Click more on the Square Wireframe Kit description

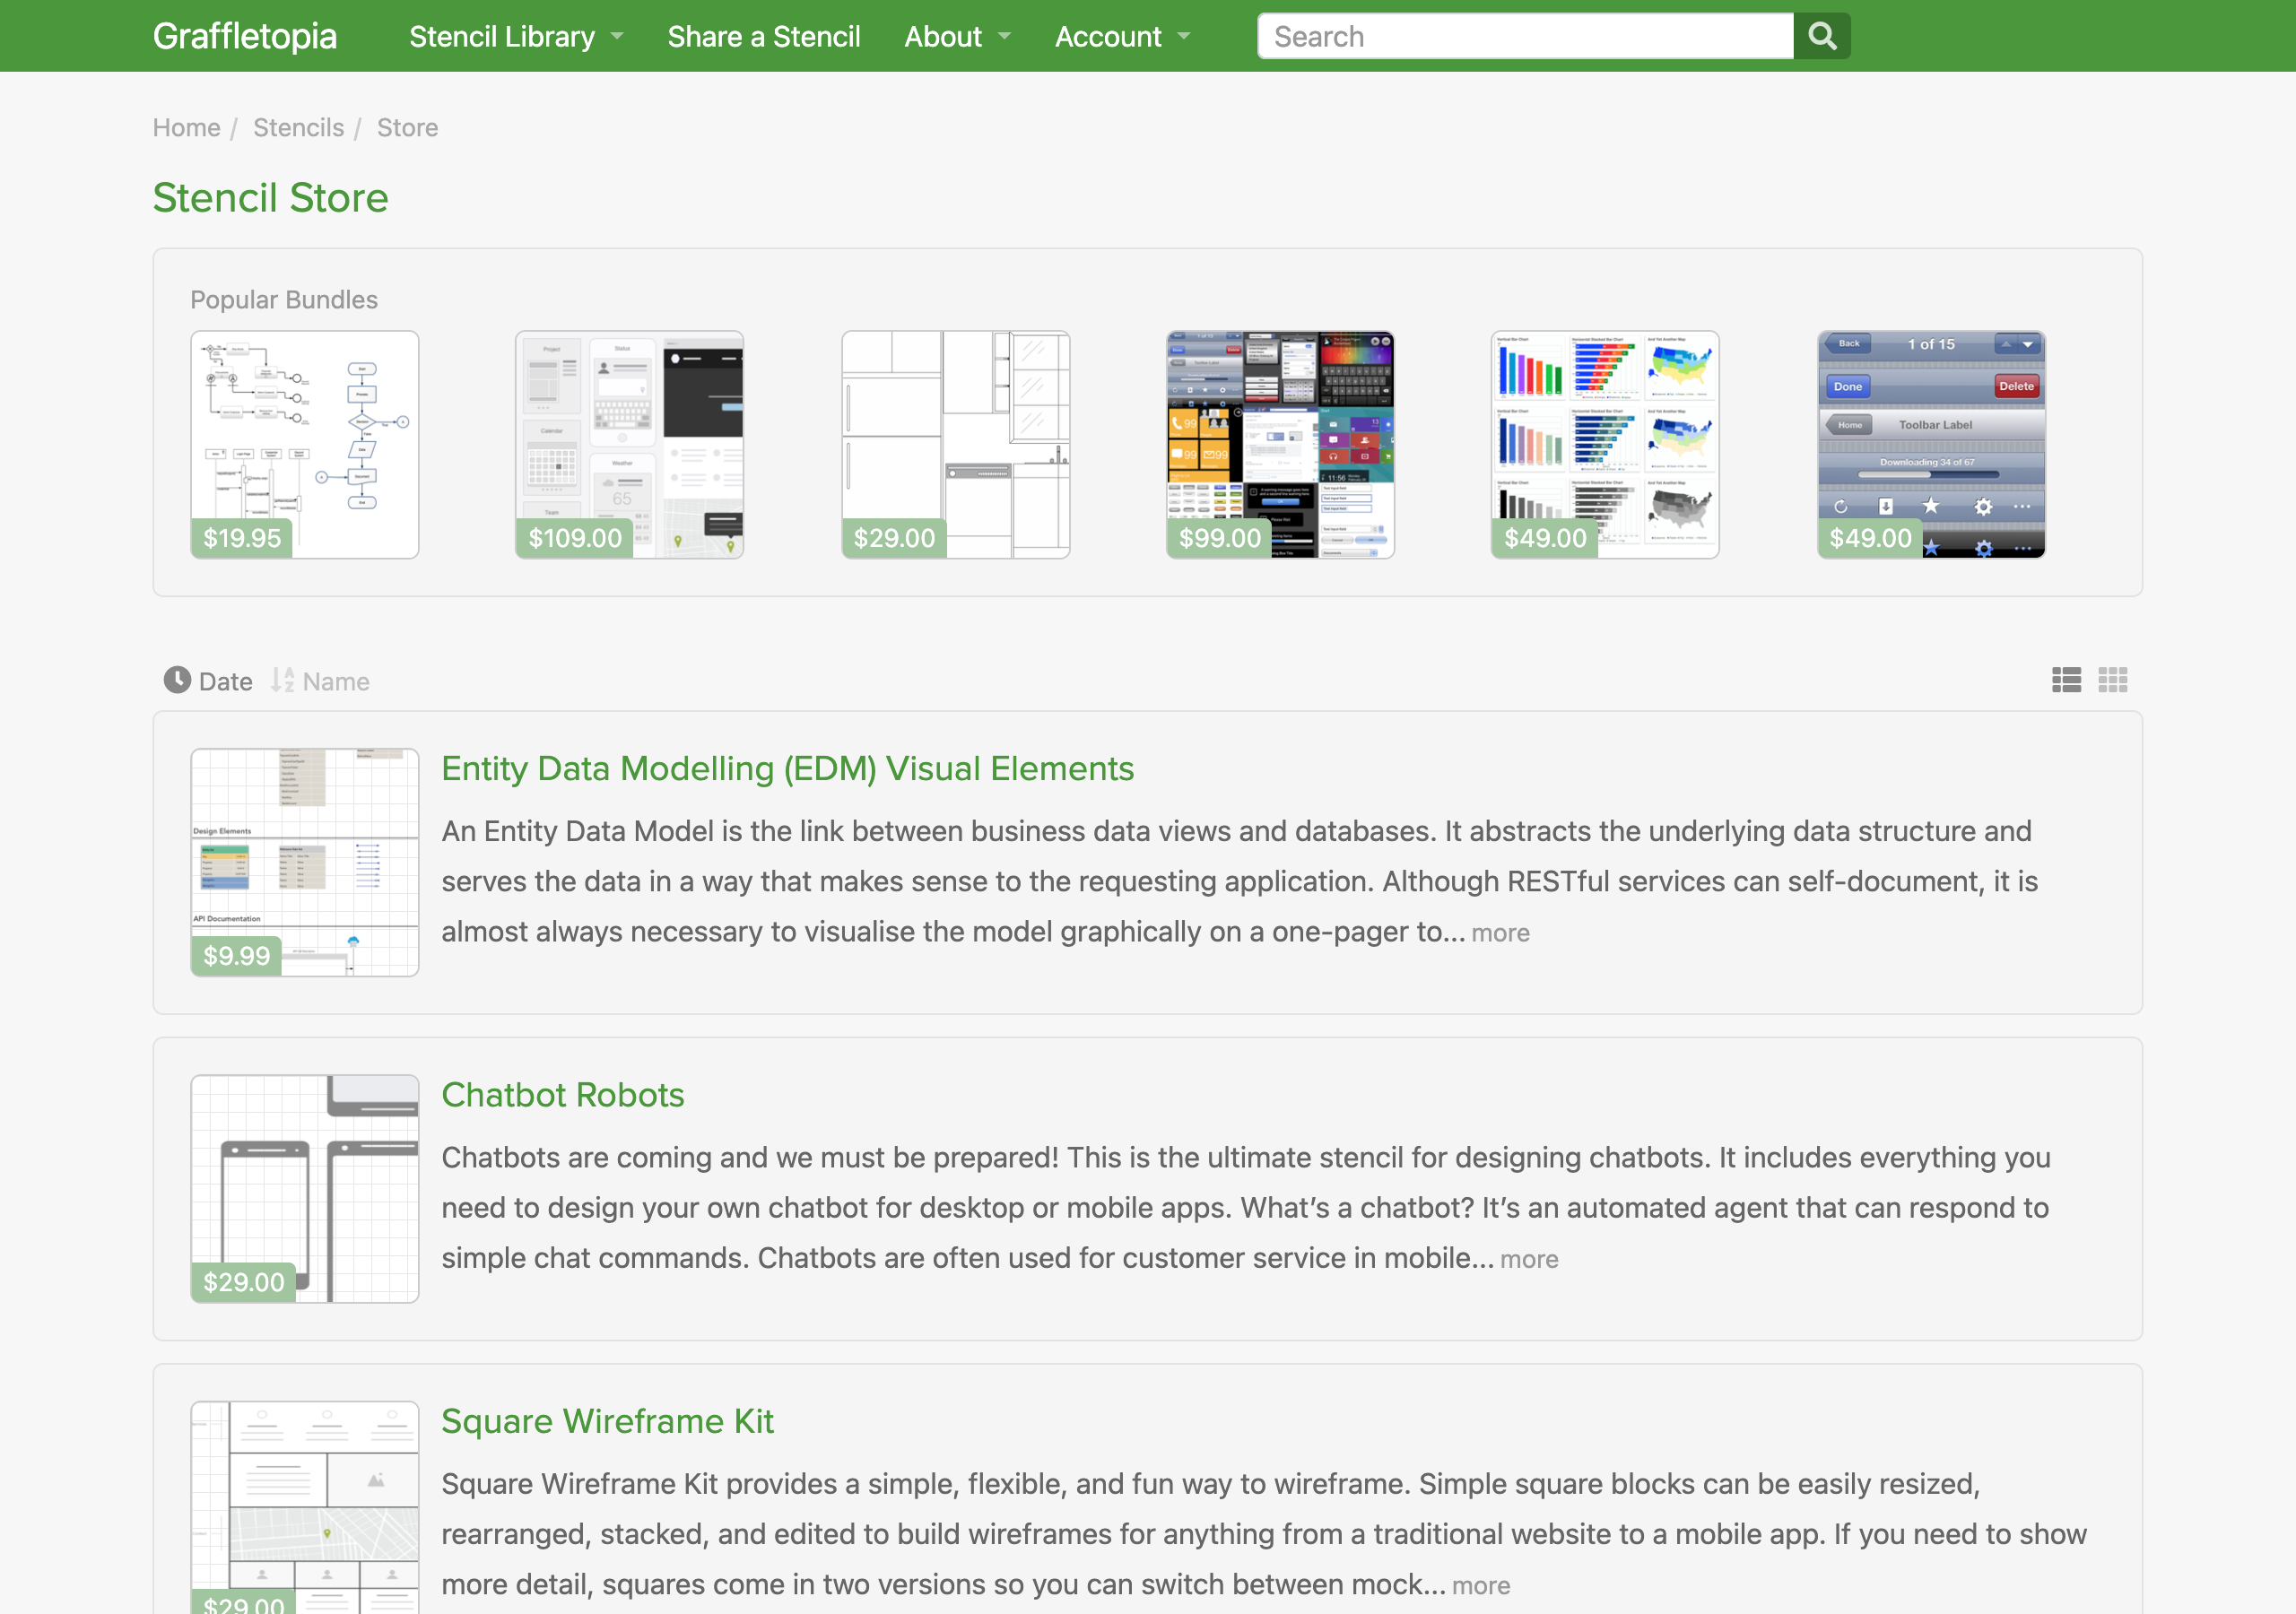(1481, 1585)
